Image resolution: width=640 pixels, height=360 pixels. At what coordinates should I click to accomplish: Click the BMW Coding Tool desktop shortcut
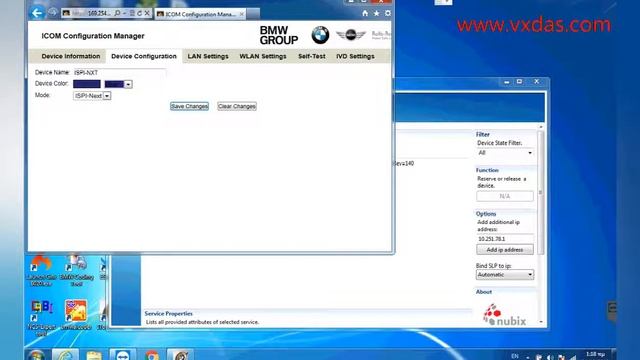[77, 271]
